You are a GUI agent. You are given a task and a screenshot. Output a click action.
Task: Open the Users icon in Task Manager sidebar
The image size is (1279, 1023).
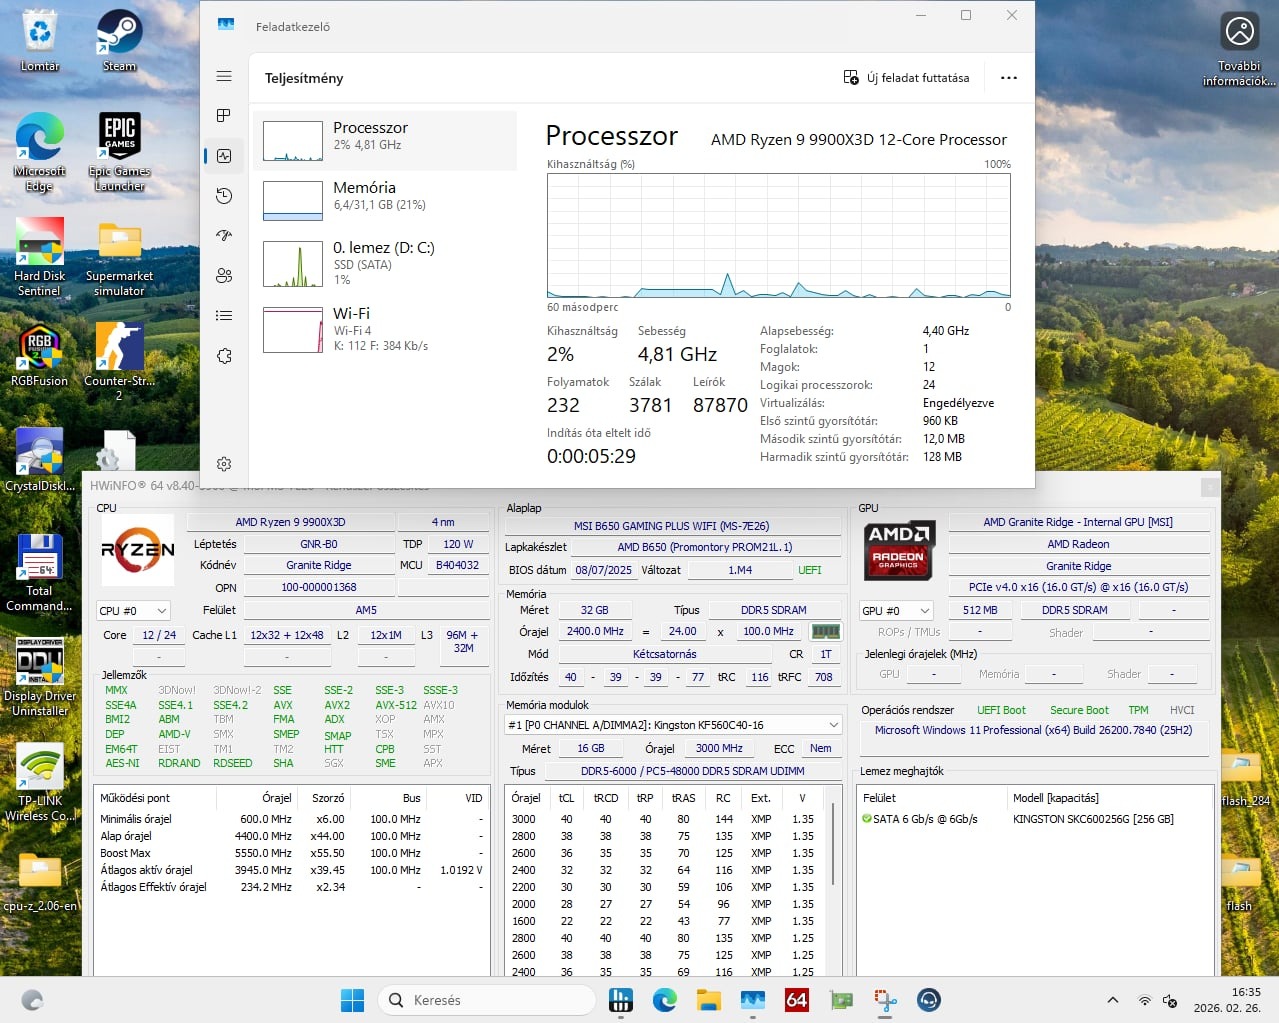click(224, 276)
